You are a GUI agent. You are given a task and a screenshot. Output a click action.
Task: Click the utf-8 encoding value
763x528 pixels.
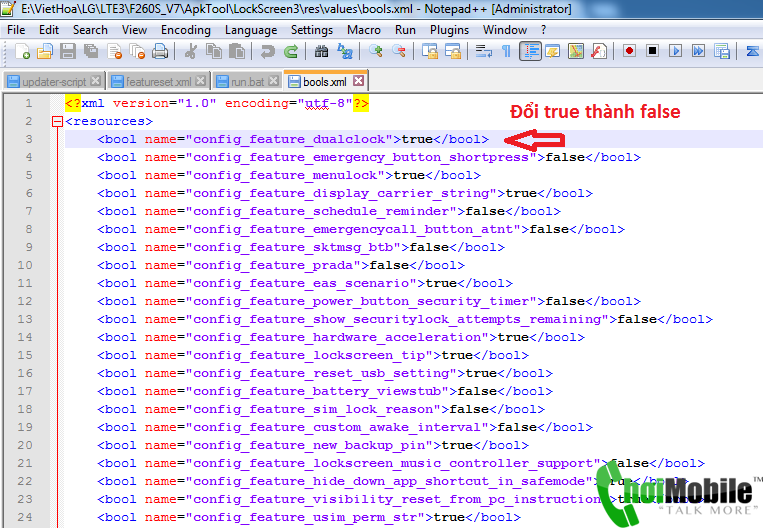[325, 104]
